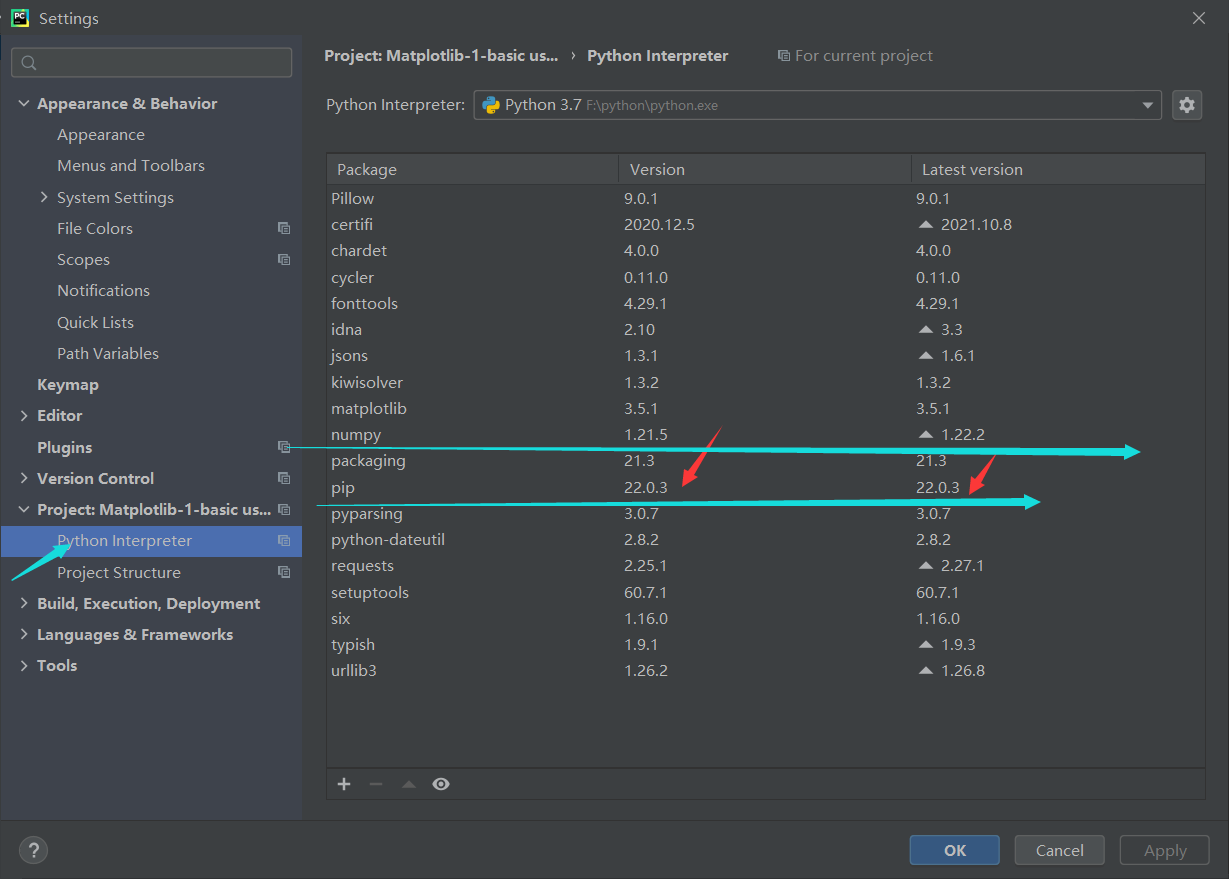Expand Build, Execution, Deployment section

click(x=24, y=604)
